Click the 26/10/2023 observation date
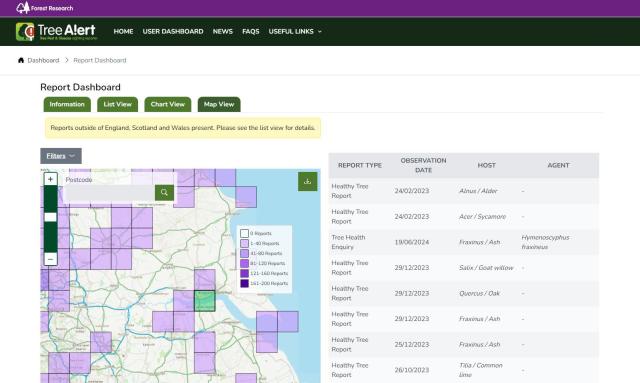 412,370
